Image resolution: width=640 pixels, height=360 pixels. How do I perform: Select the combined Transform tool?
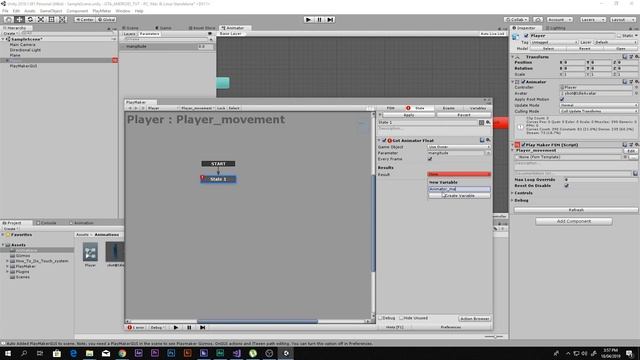point(62,20)
